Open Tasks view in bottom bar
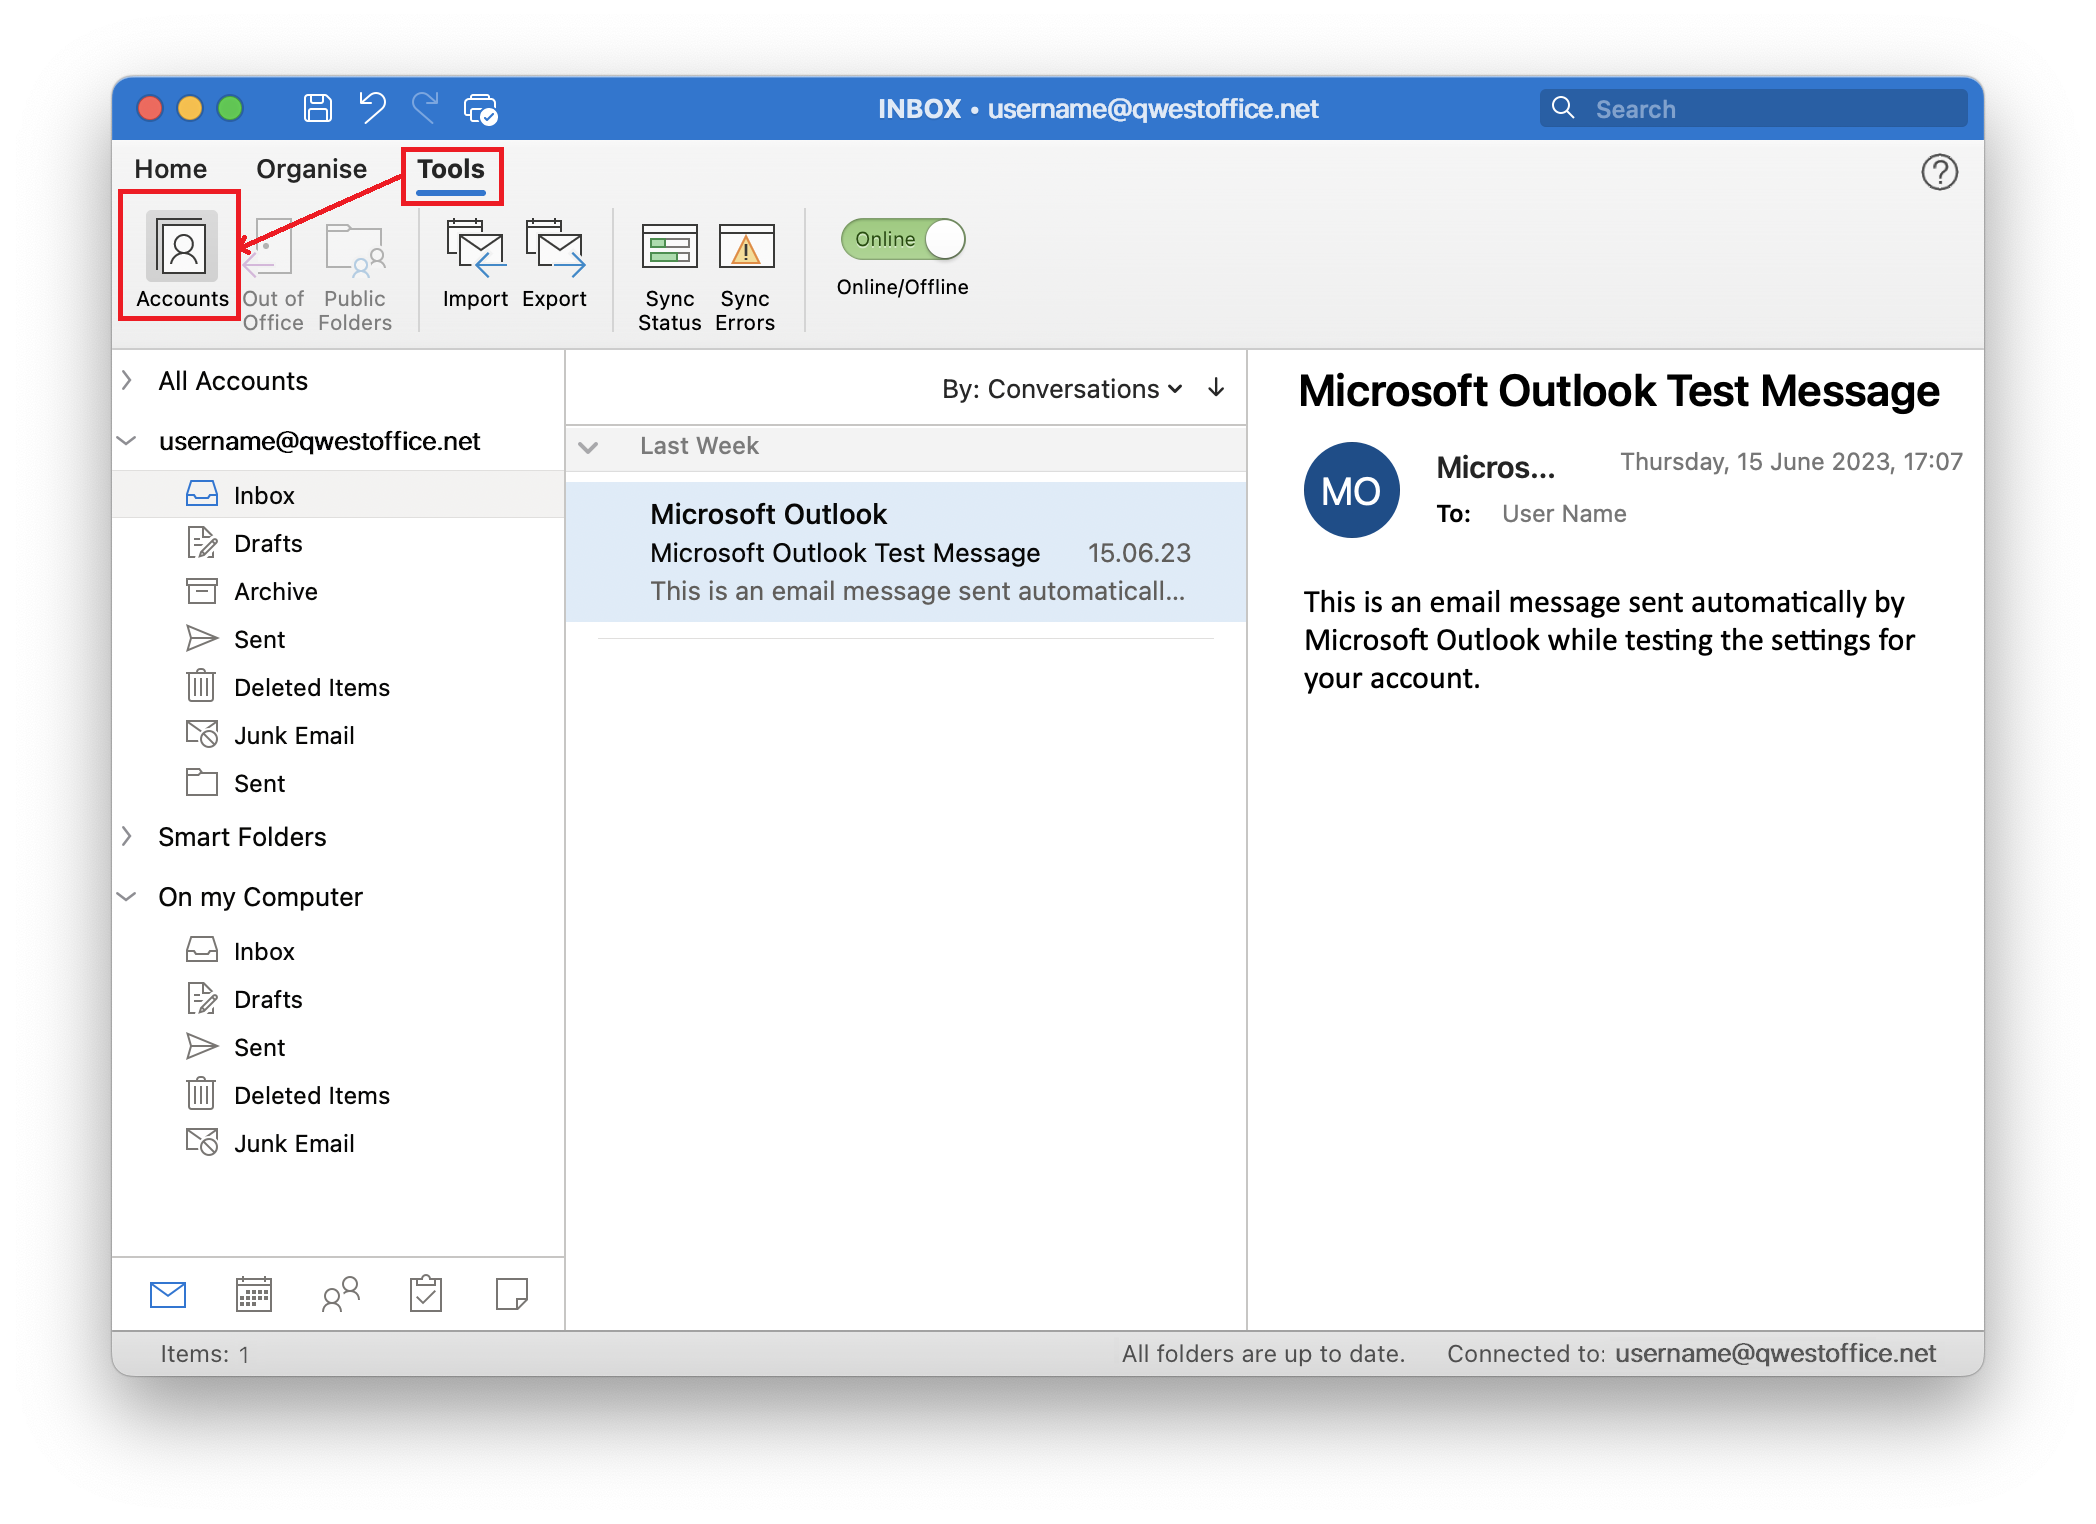 tap(426, 1294)
